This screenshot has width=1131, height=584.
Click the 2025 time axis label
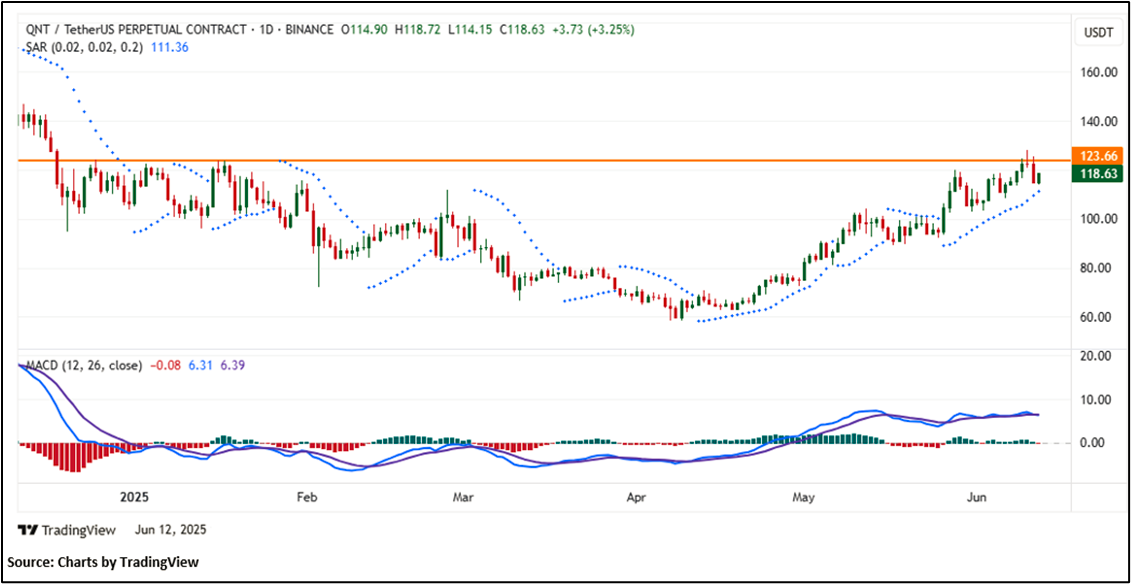pos(134,497)
